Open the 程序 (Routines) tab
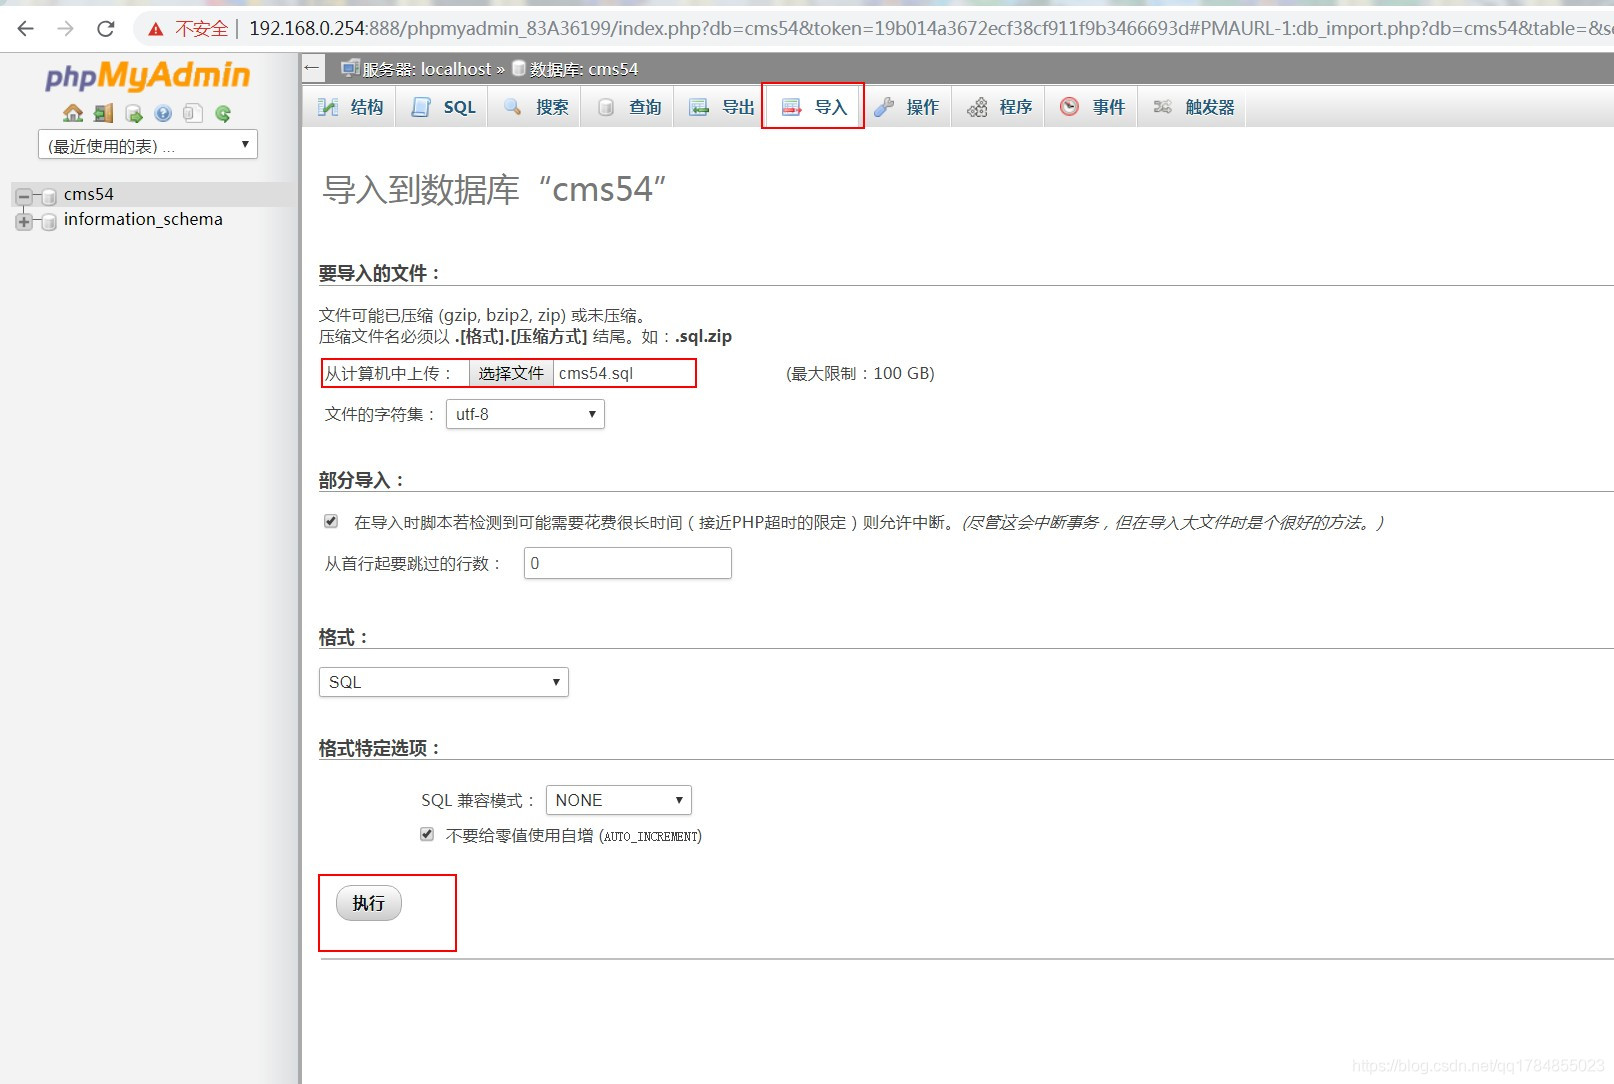1614x1084 pixels. coord(999,107)
